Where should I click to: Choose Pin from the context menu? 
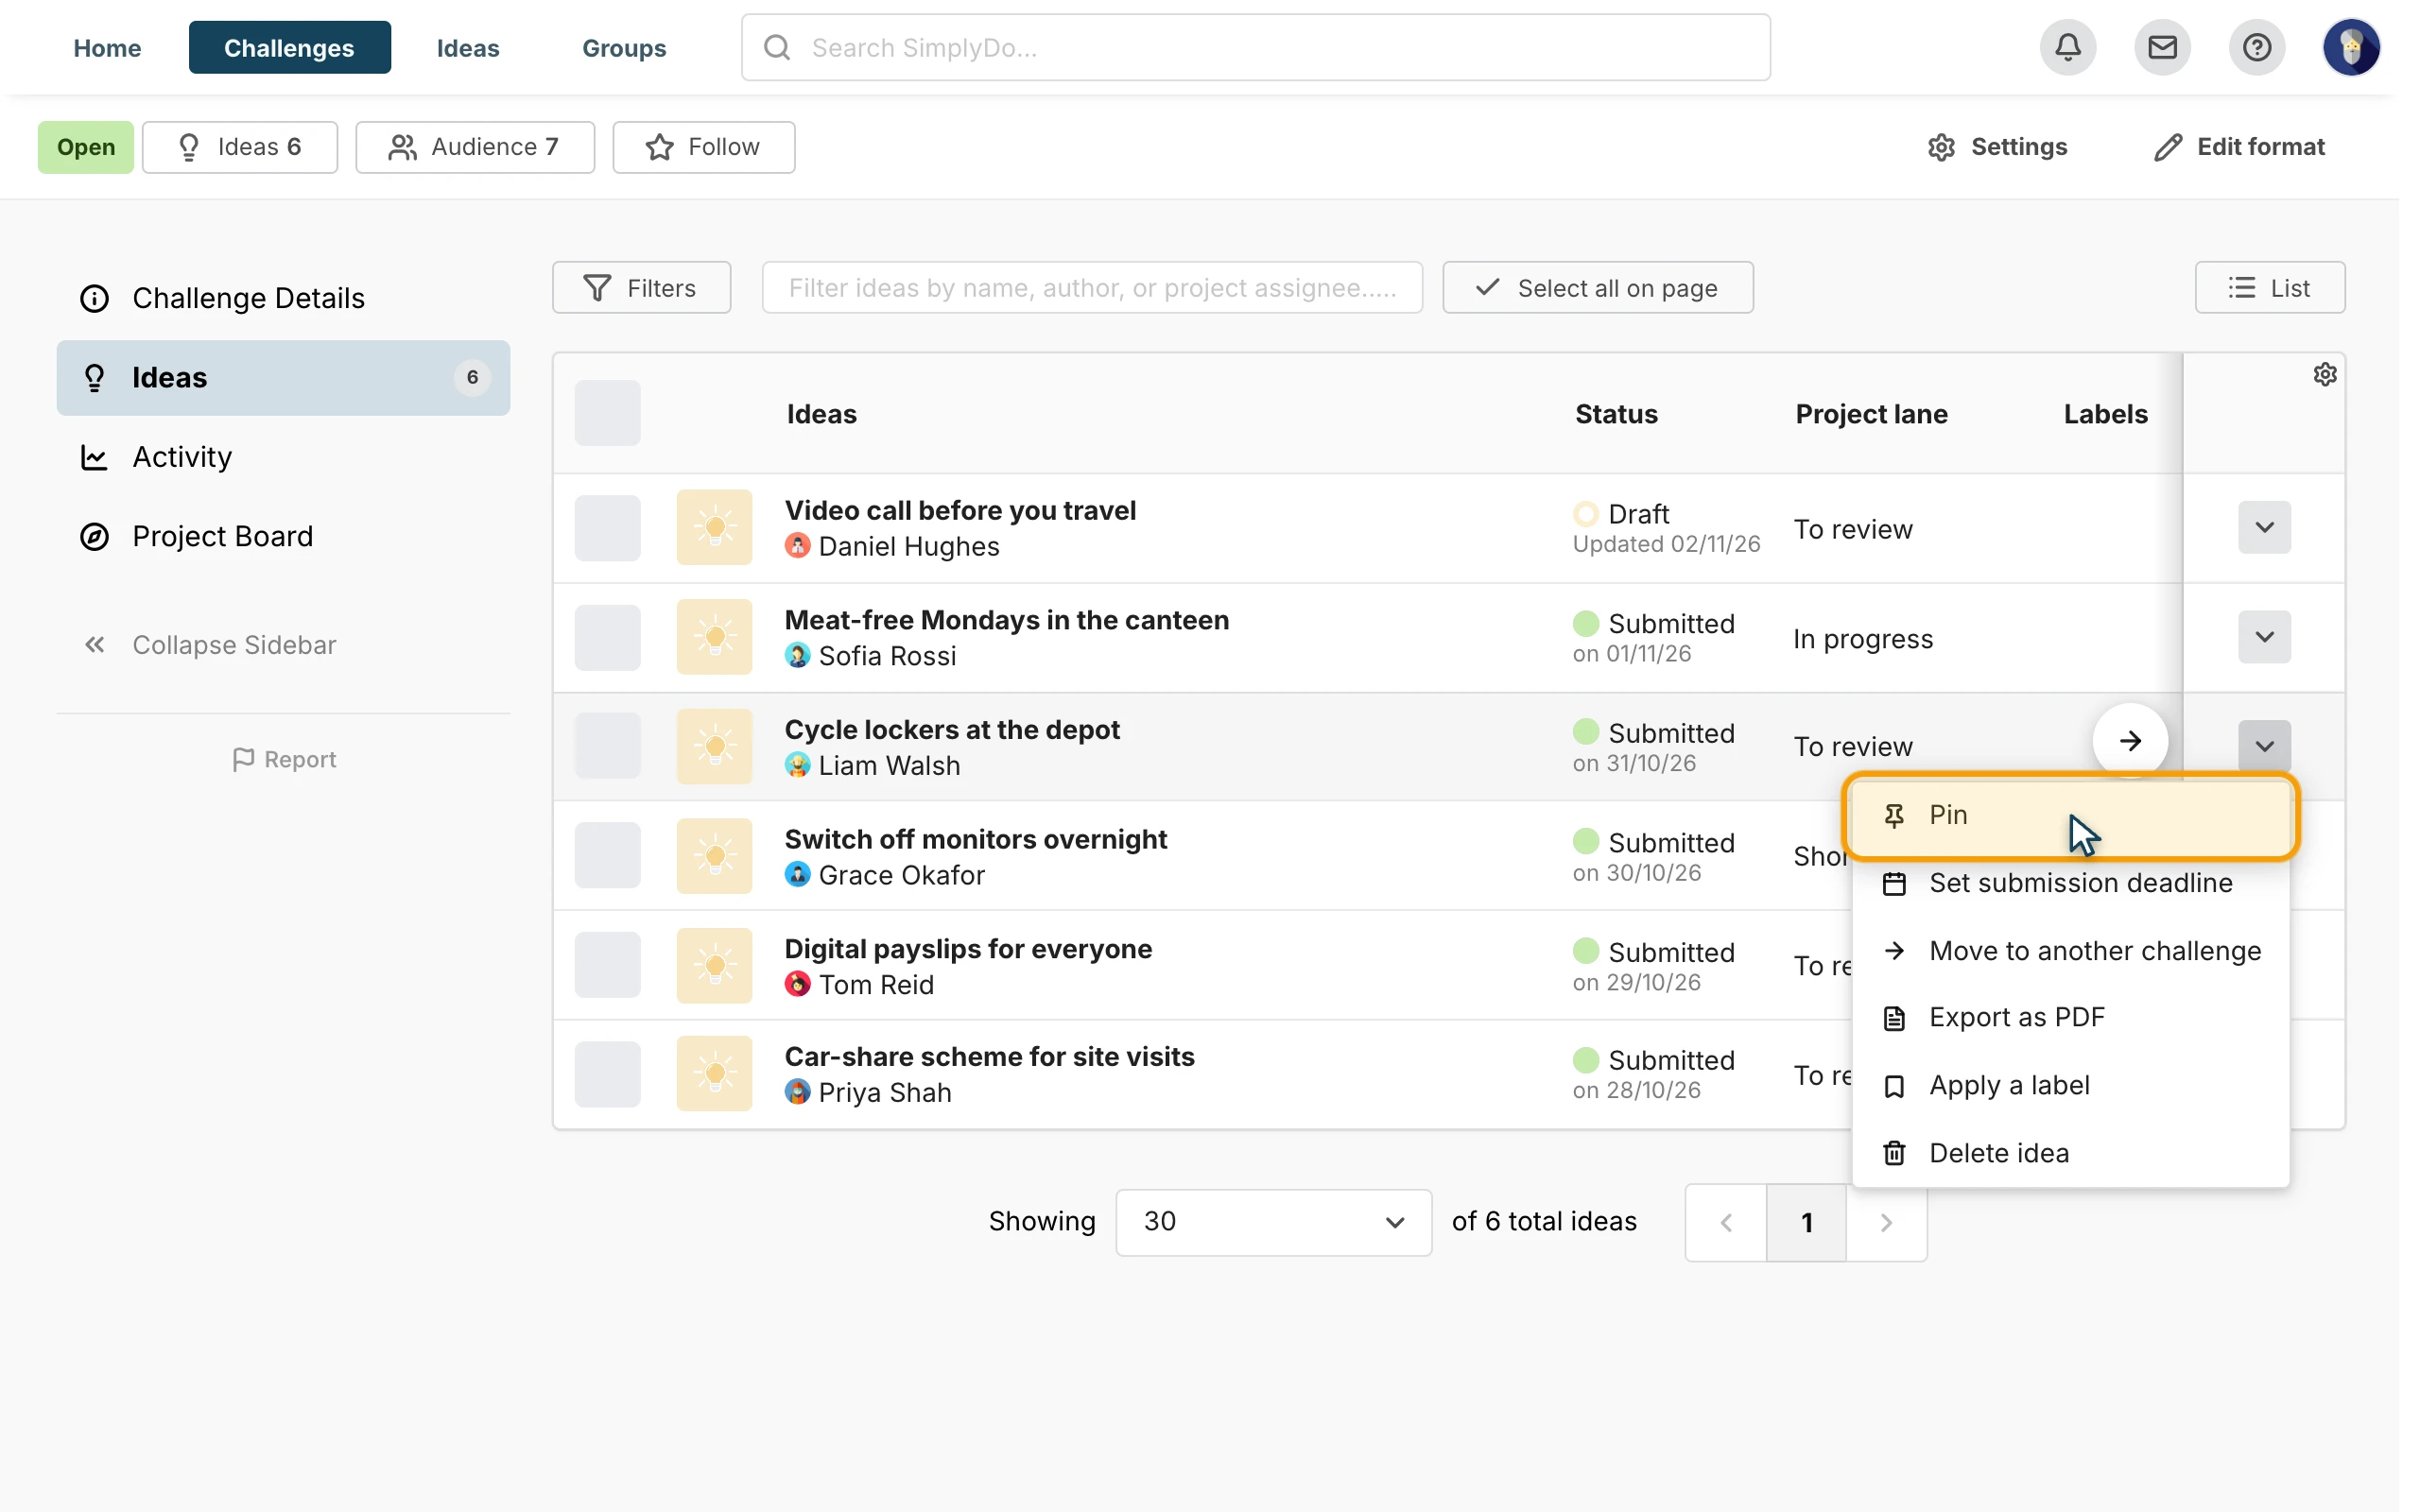[x=2070, y=815]
